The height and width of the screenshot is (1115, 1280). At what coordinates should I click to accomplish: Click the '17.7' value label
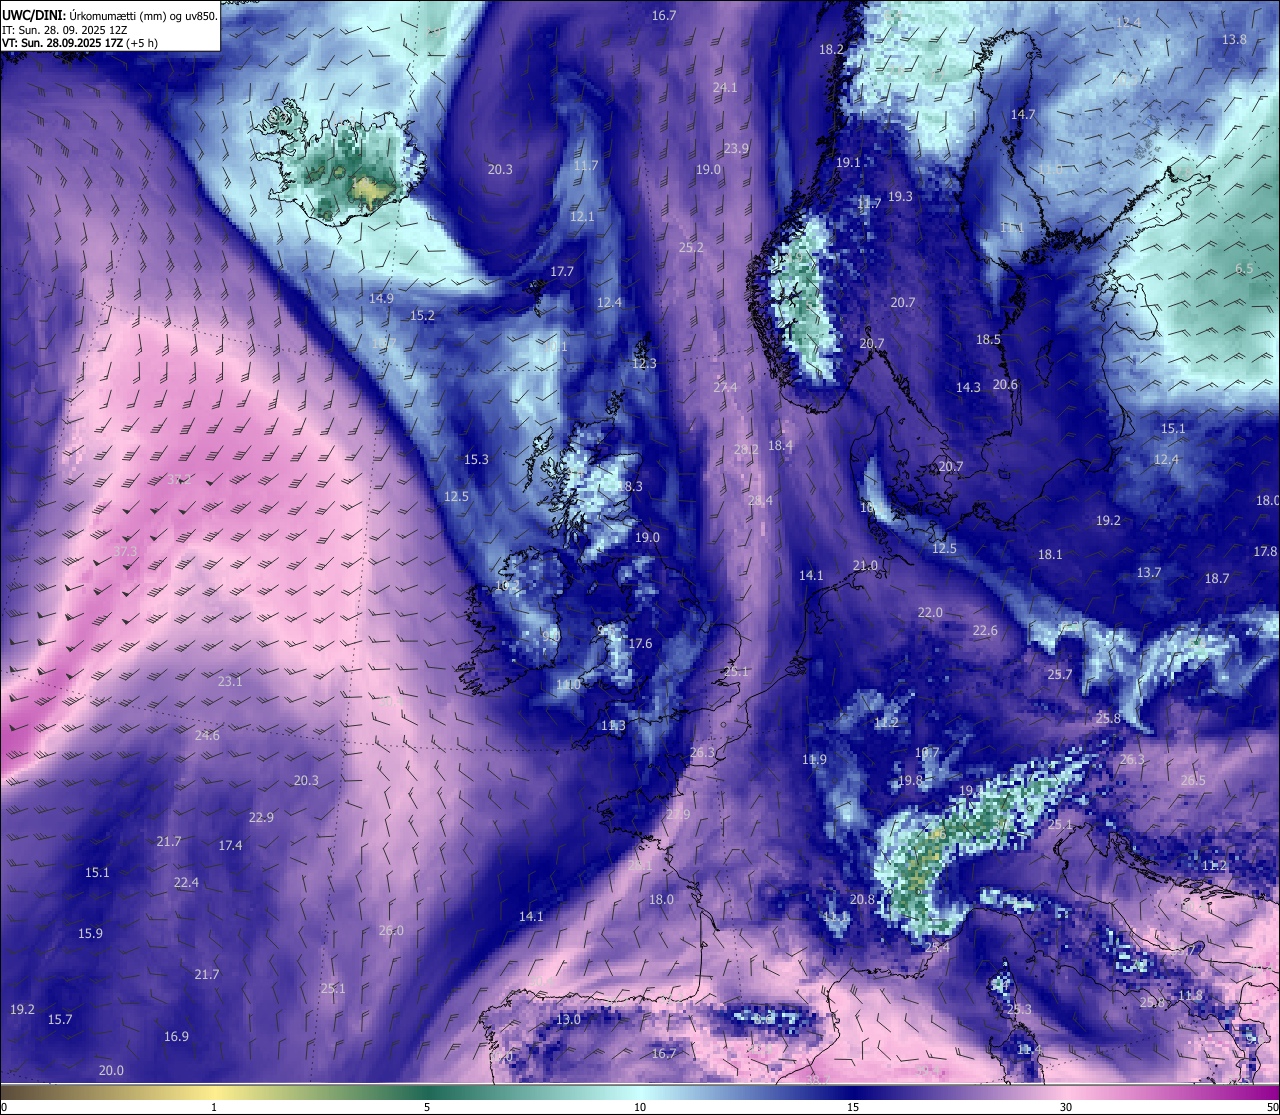(x=562, y=271)
